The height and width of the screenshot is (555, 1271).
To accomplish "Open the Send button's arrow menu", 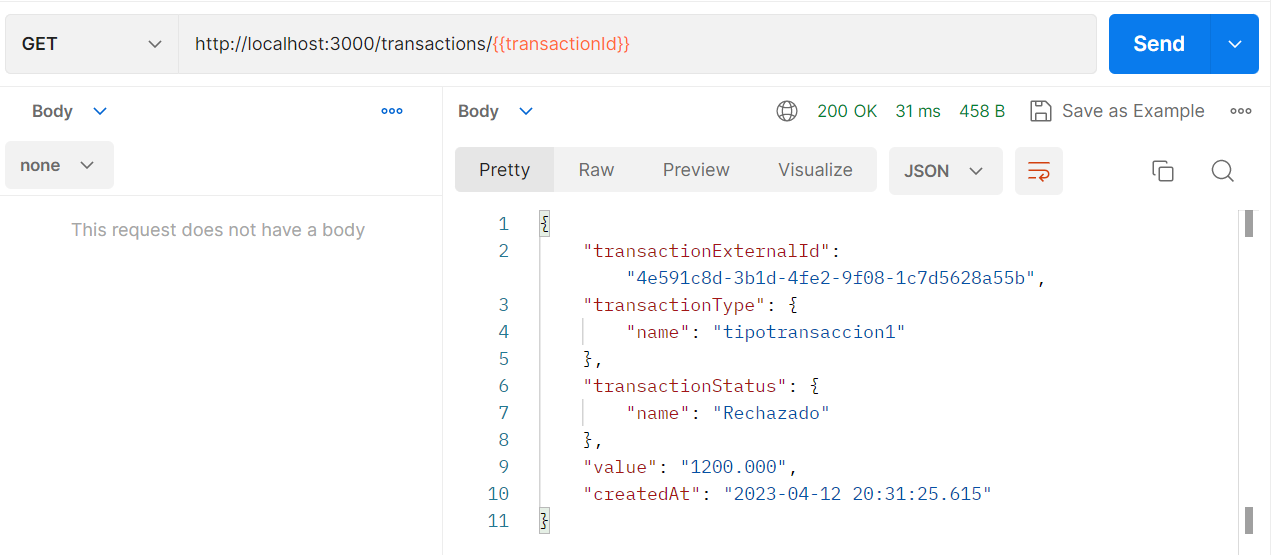I will (1235, 44).
